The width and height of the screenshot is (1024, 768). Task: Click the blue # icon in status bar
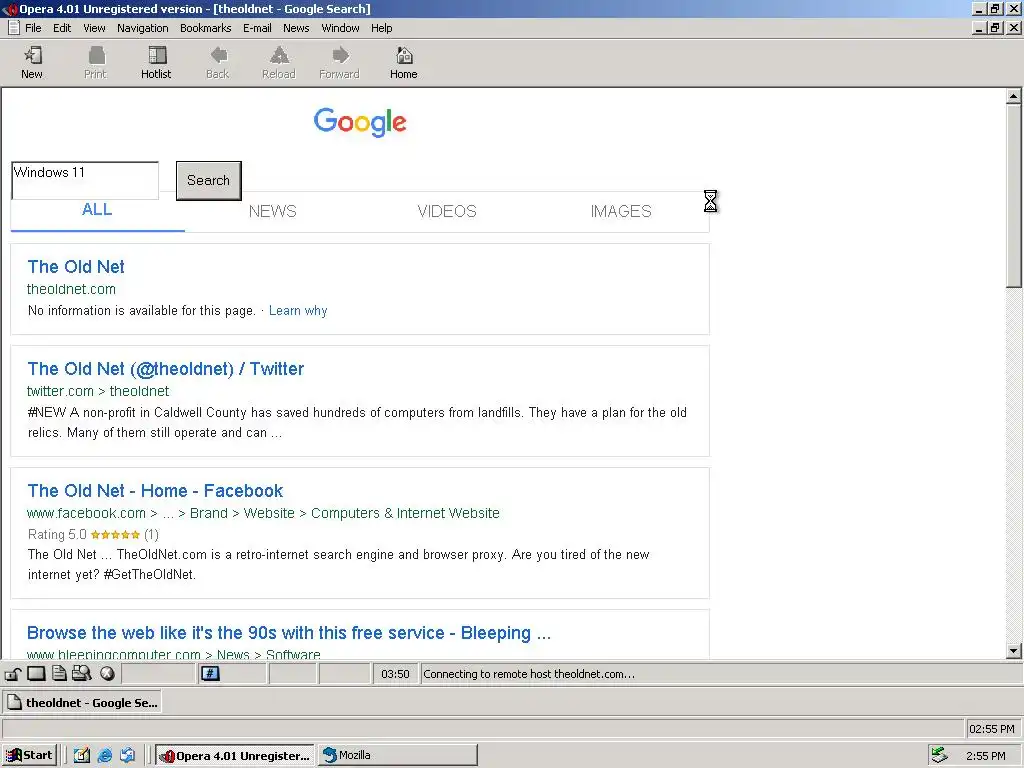pos(210,673)
